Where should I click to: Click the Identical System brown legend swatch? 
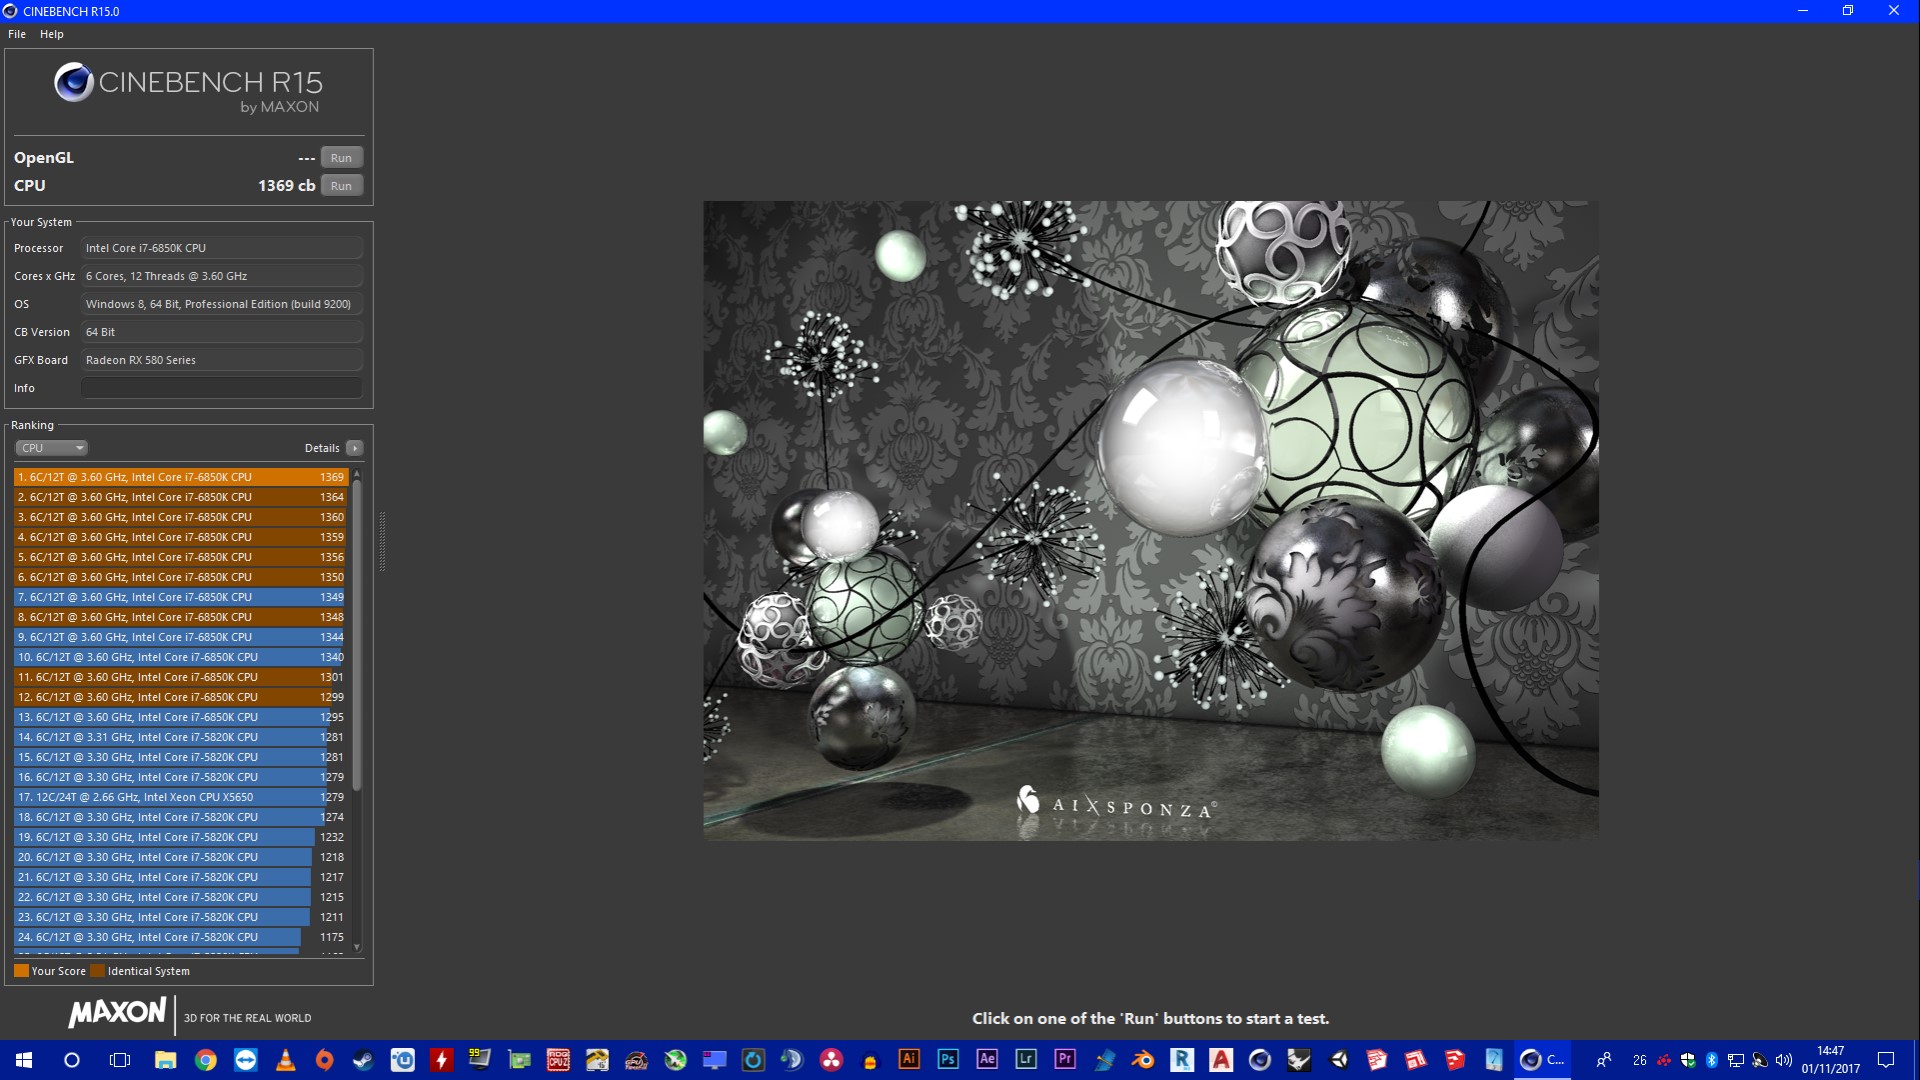(x=97, y=971)
